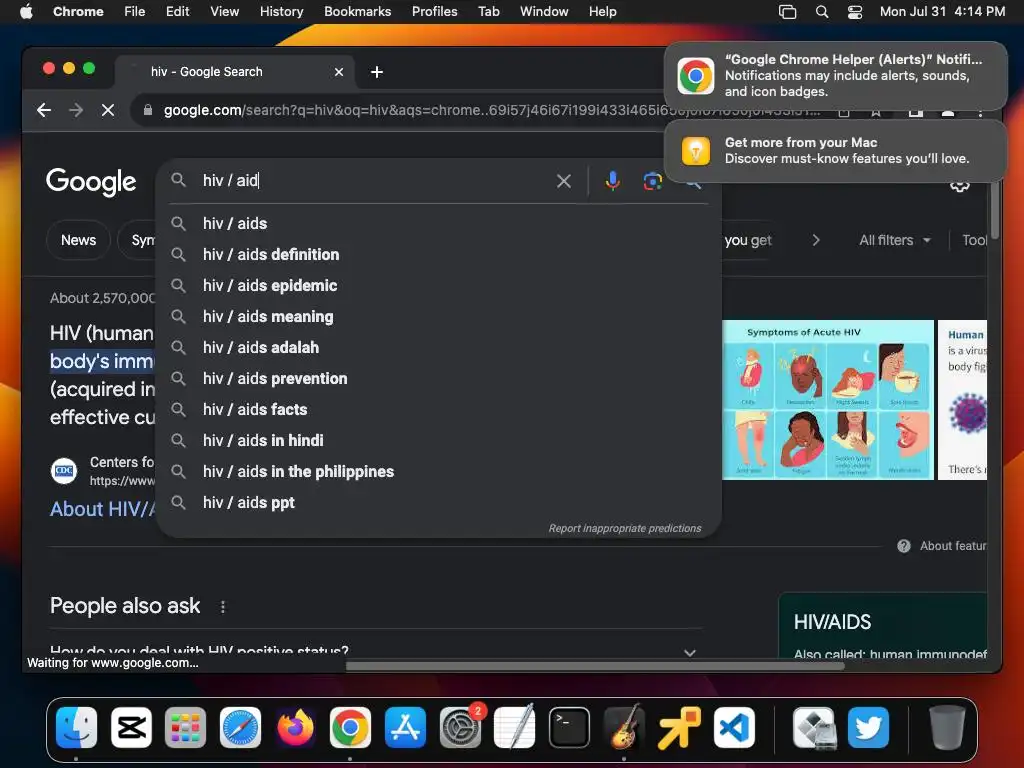Open a new Chrome tab
The height and width of the screenshot is (768, 1024).
[377, 72]
